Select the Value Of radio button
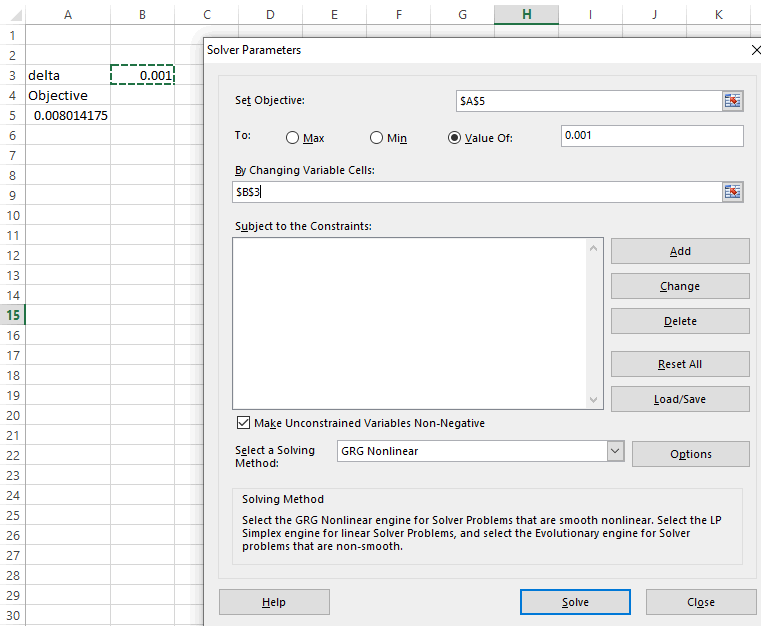The width and height of the screenshot is (761, 626). coord(454,138)
